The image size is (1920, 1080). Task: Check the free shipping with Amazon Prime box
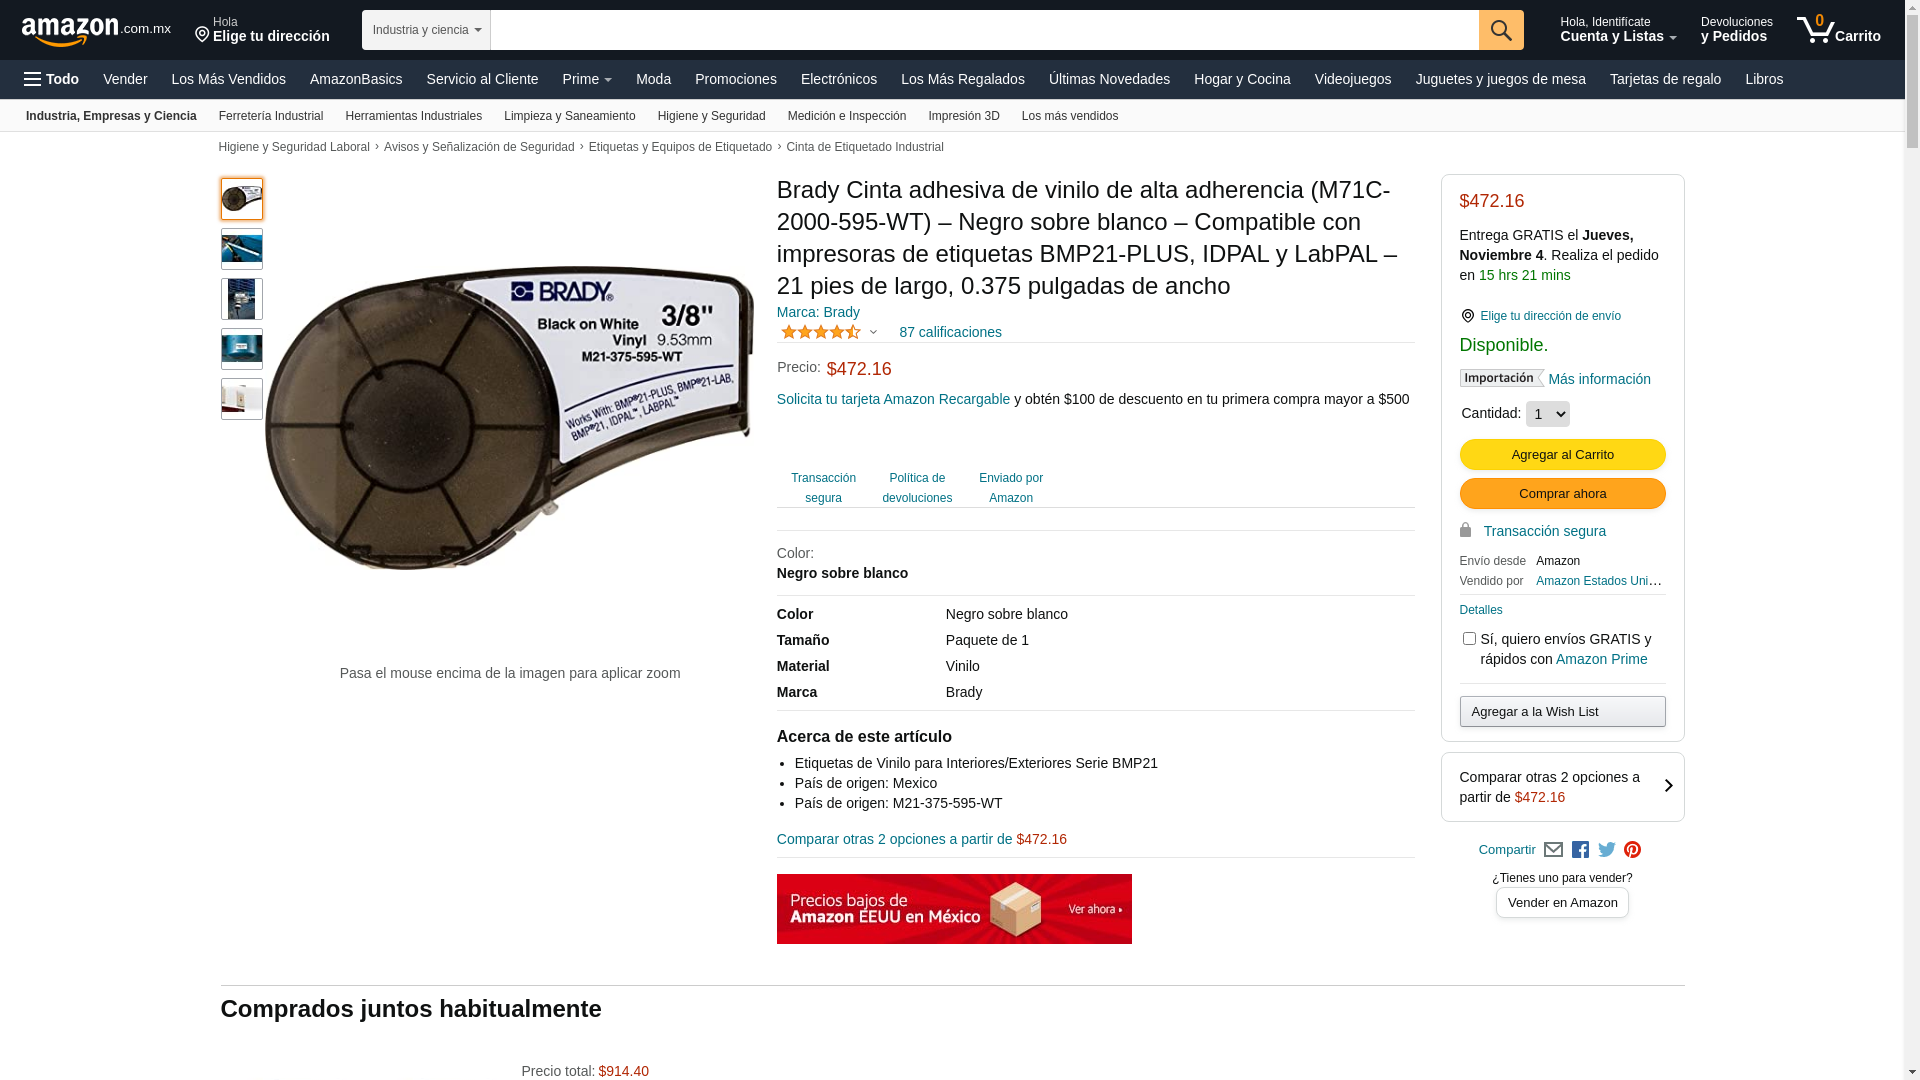tap(1469, 638)
